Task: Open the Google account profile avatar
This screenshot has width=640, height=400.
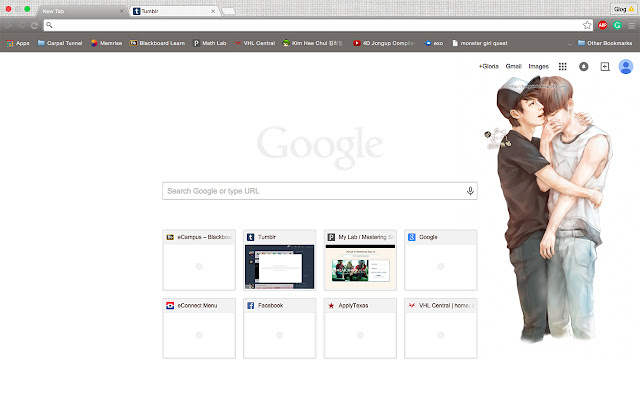Action: (x=626, y=66)
